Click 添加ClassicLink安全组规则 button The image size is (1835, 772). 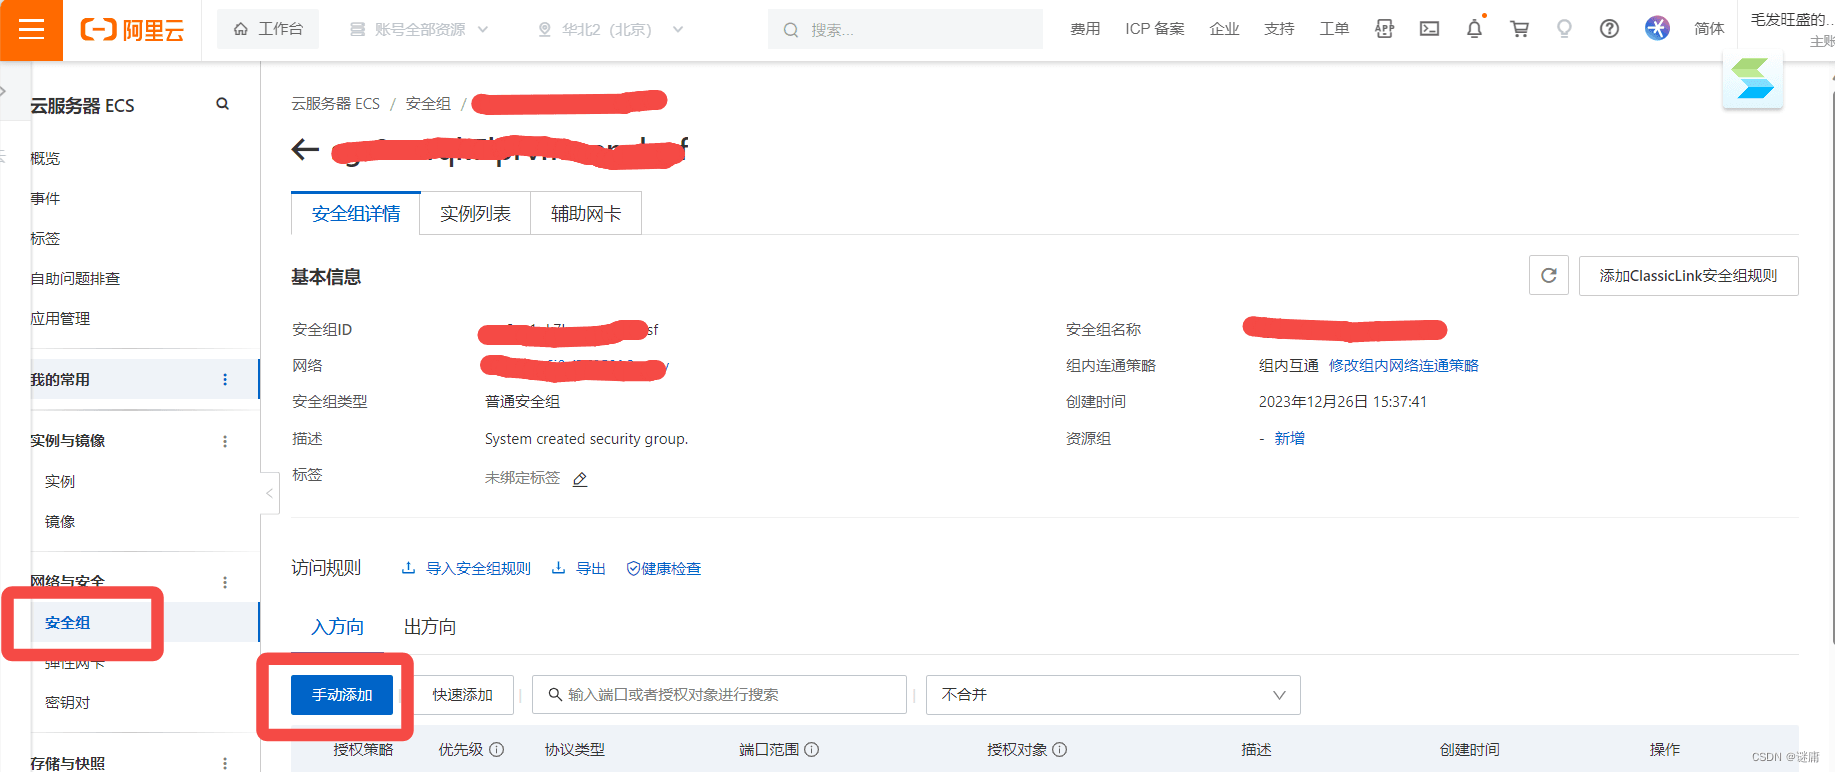tap(1688, 275)
